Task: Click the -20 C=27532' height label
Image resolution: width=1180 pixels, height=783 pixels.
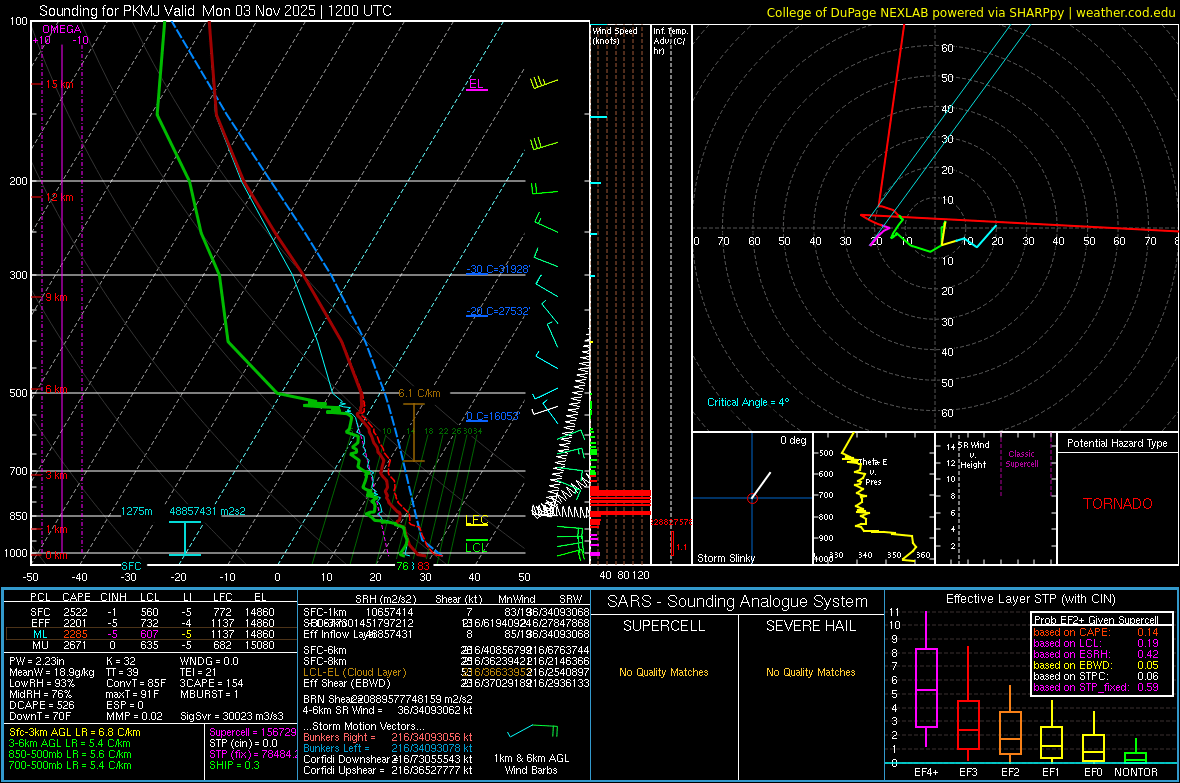Action: click(498, 311)
